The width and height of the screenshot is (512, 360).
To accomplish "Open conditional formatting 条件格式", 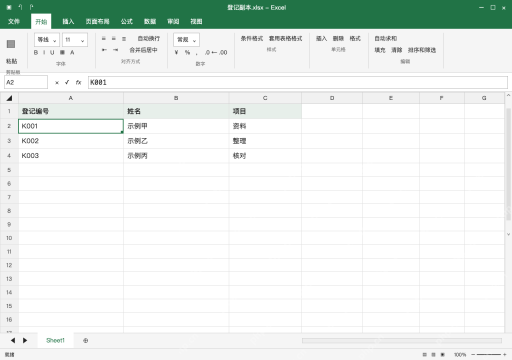I will (252, 39).
